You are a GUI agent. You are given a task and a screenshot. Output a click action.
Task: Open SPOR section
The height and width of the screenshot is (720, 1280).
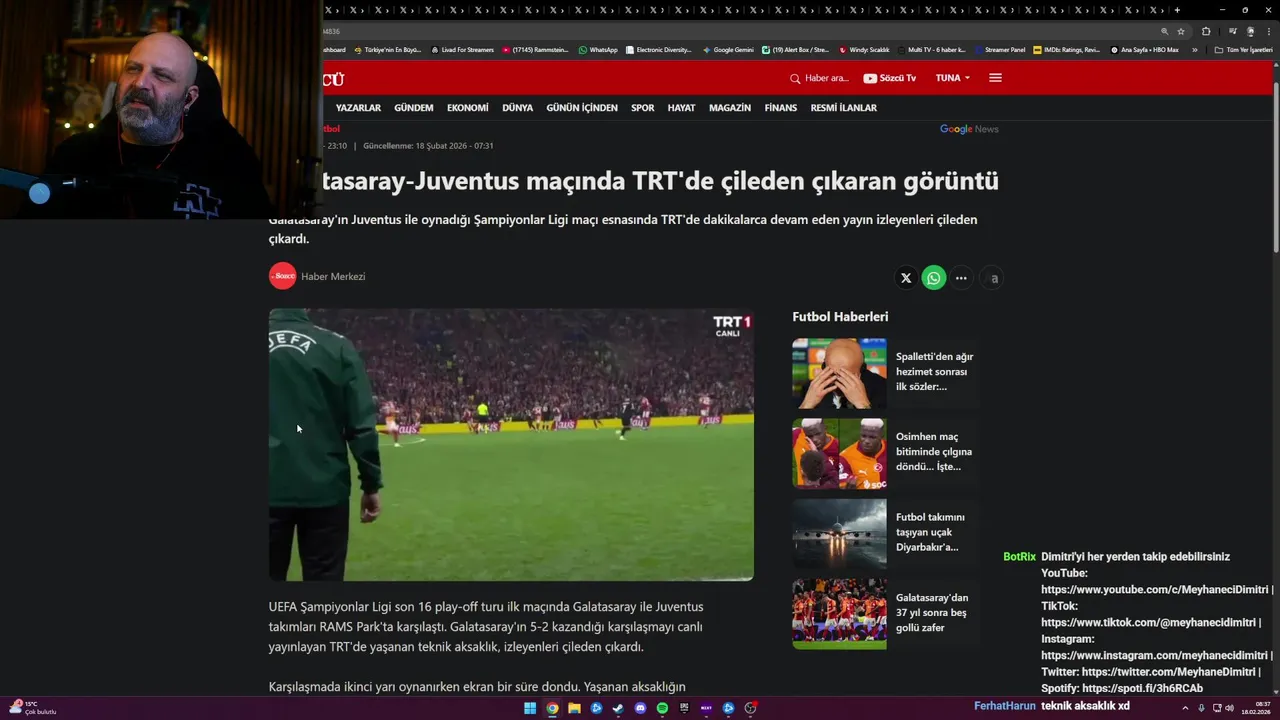[643, 108]
